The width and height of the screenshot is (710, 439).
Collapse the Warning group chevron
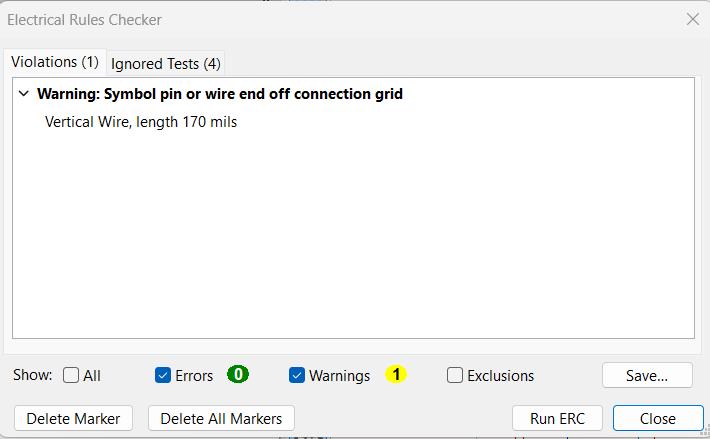point(24,94)
